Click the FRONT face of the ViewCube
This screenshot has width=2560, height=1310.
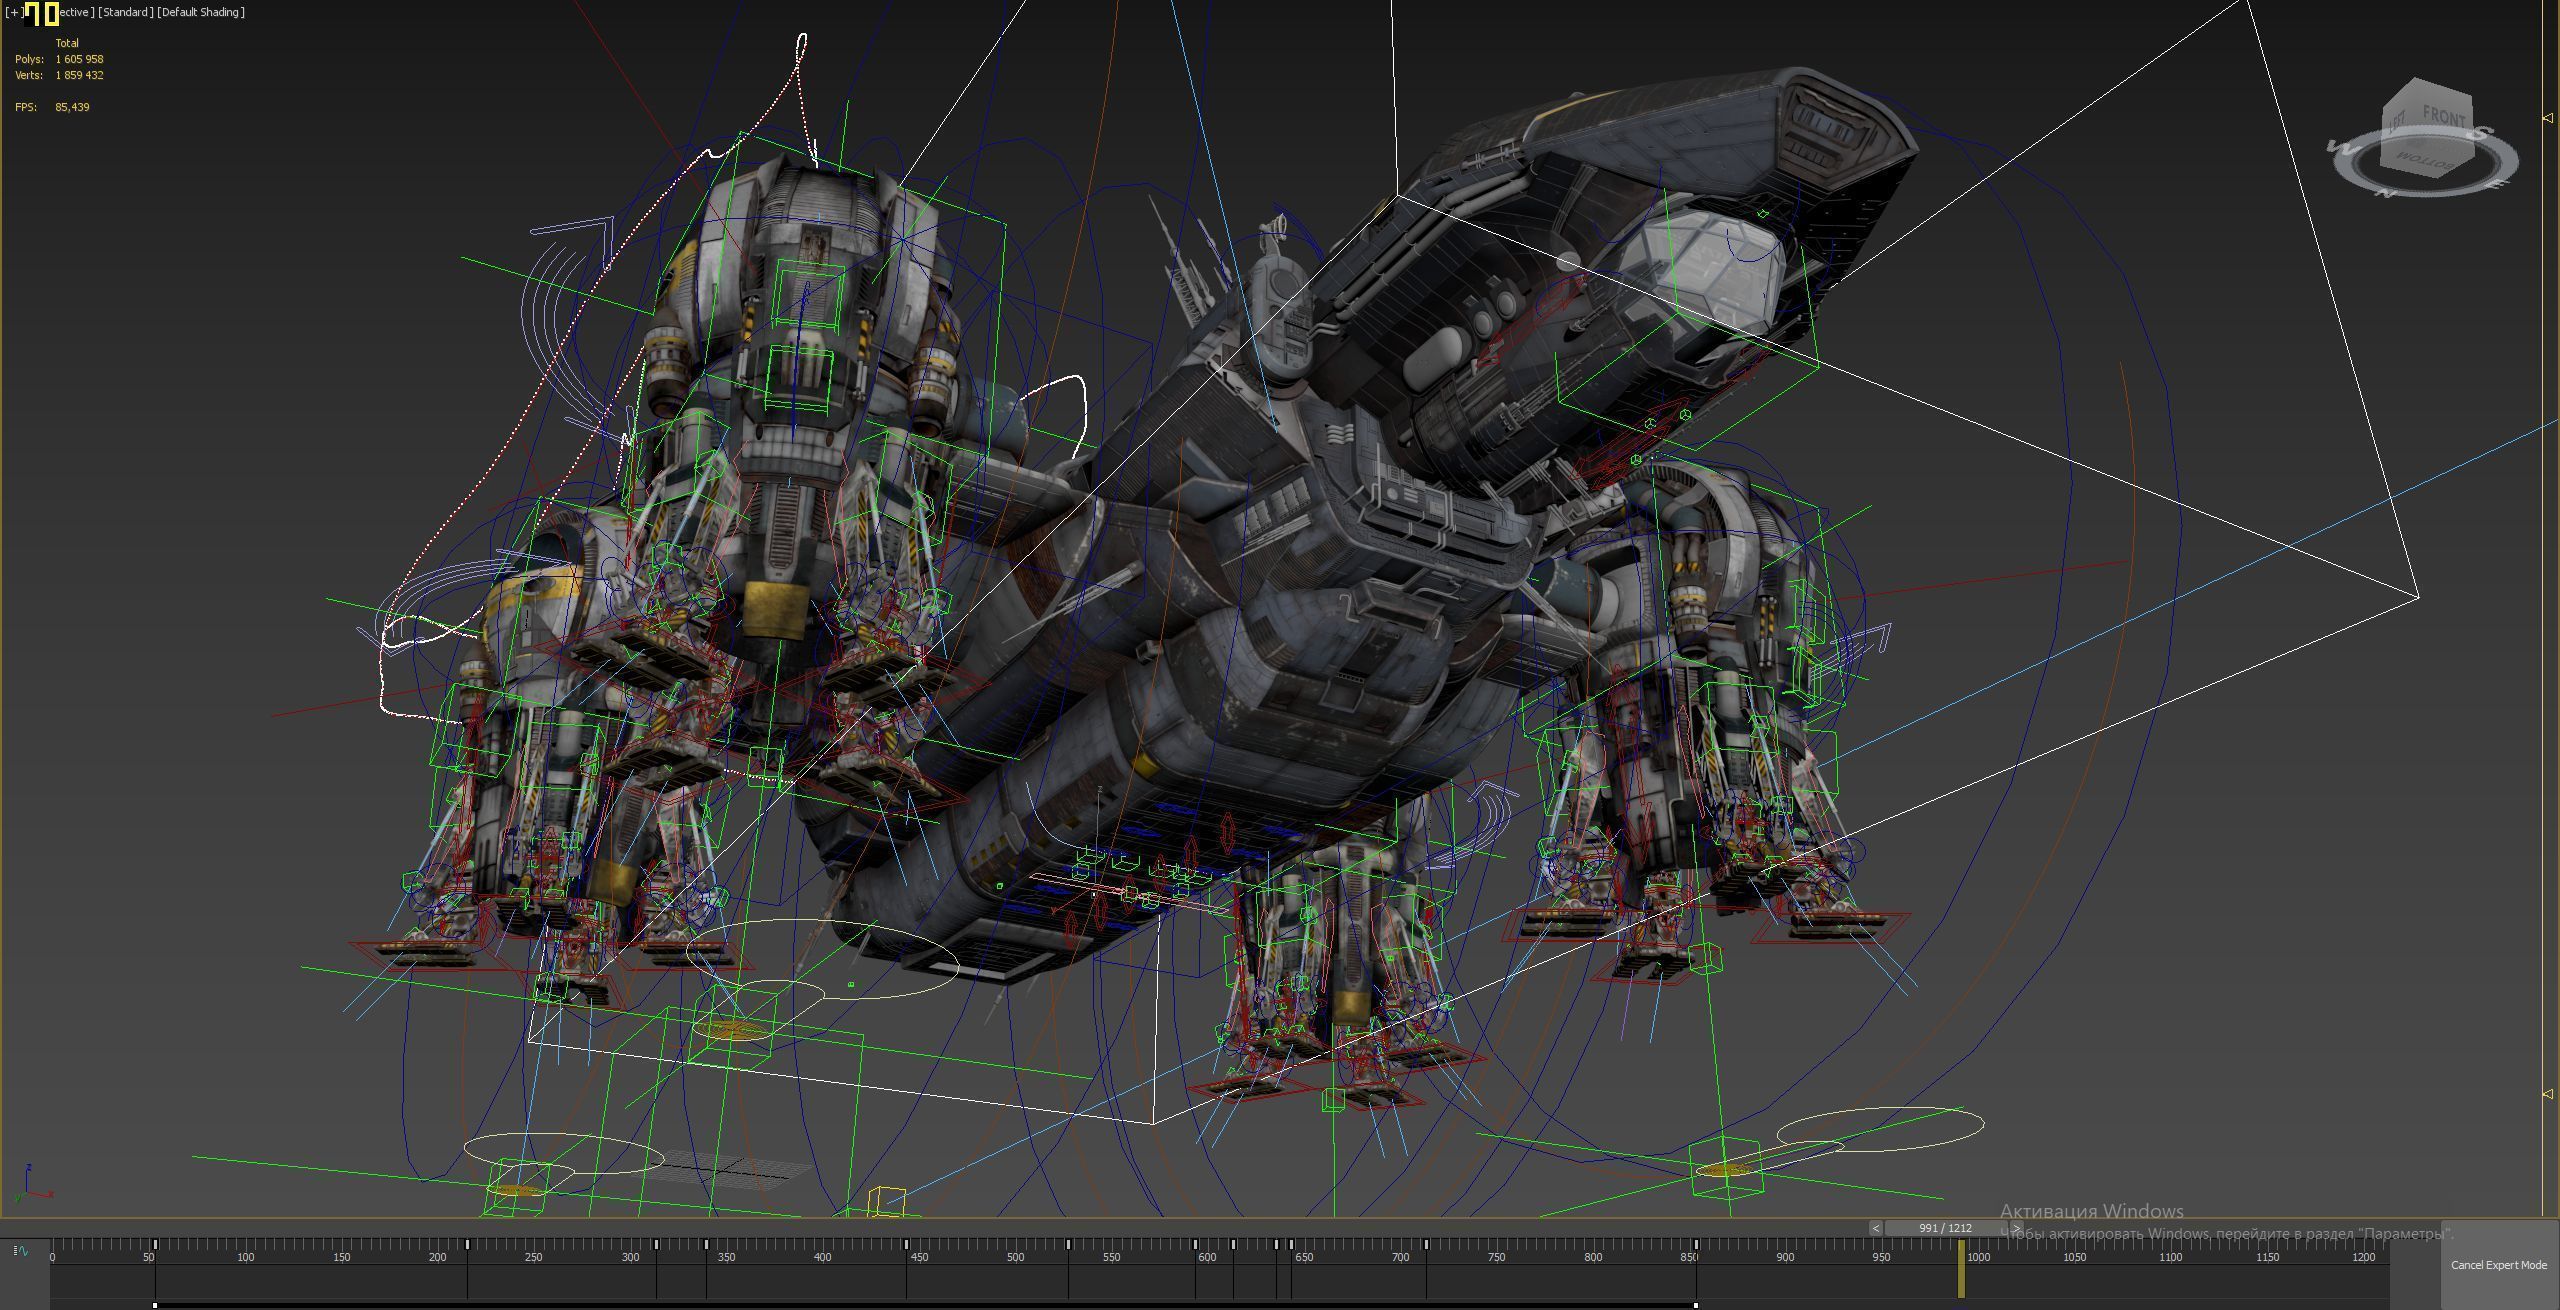coord(2444,118)
